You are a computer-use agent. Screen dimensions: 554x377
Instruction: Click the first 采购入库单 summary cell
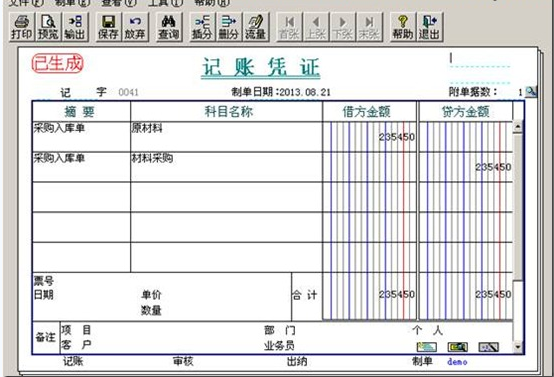pyautogui.click(x=81, y=137)
